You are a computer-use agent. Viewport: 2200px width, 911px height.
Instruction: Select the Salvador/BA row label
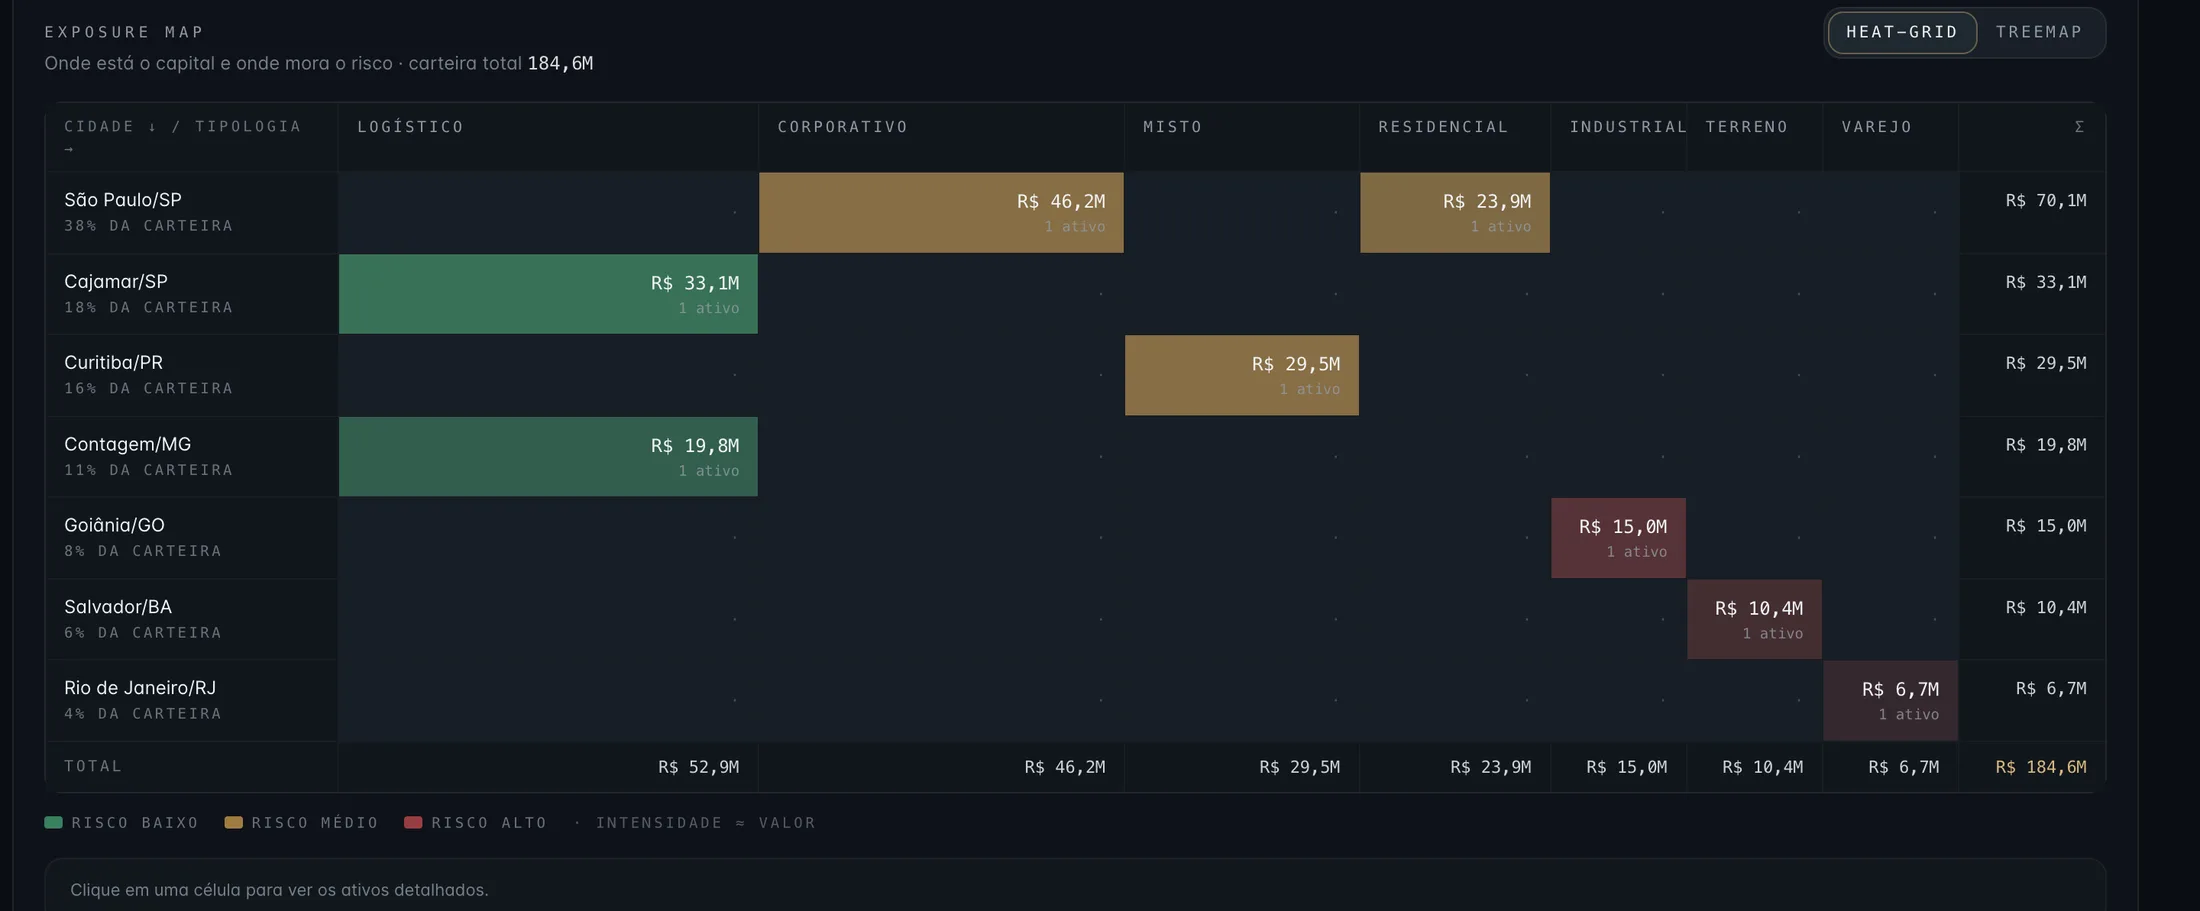(191, 619)
